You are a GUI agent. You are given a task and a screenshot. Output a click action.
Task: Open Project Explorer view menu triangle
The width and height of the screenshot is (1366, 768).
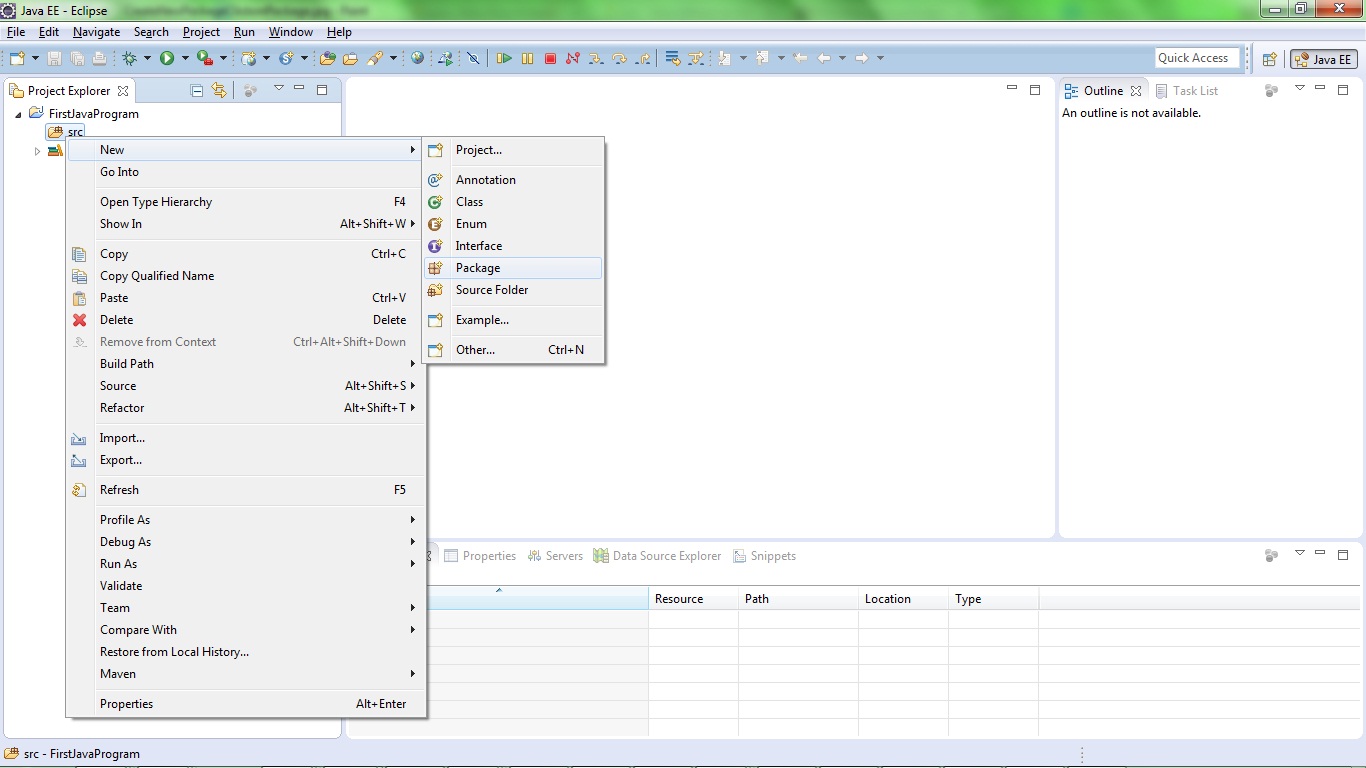click(x=279, y=89)
